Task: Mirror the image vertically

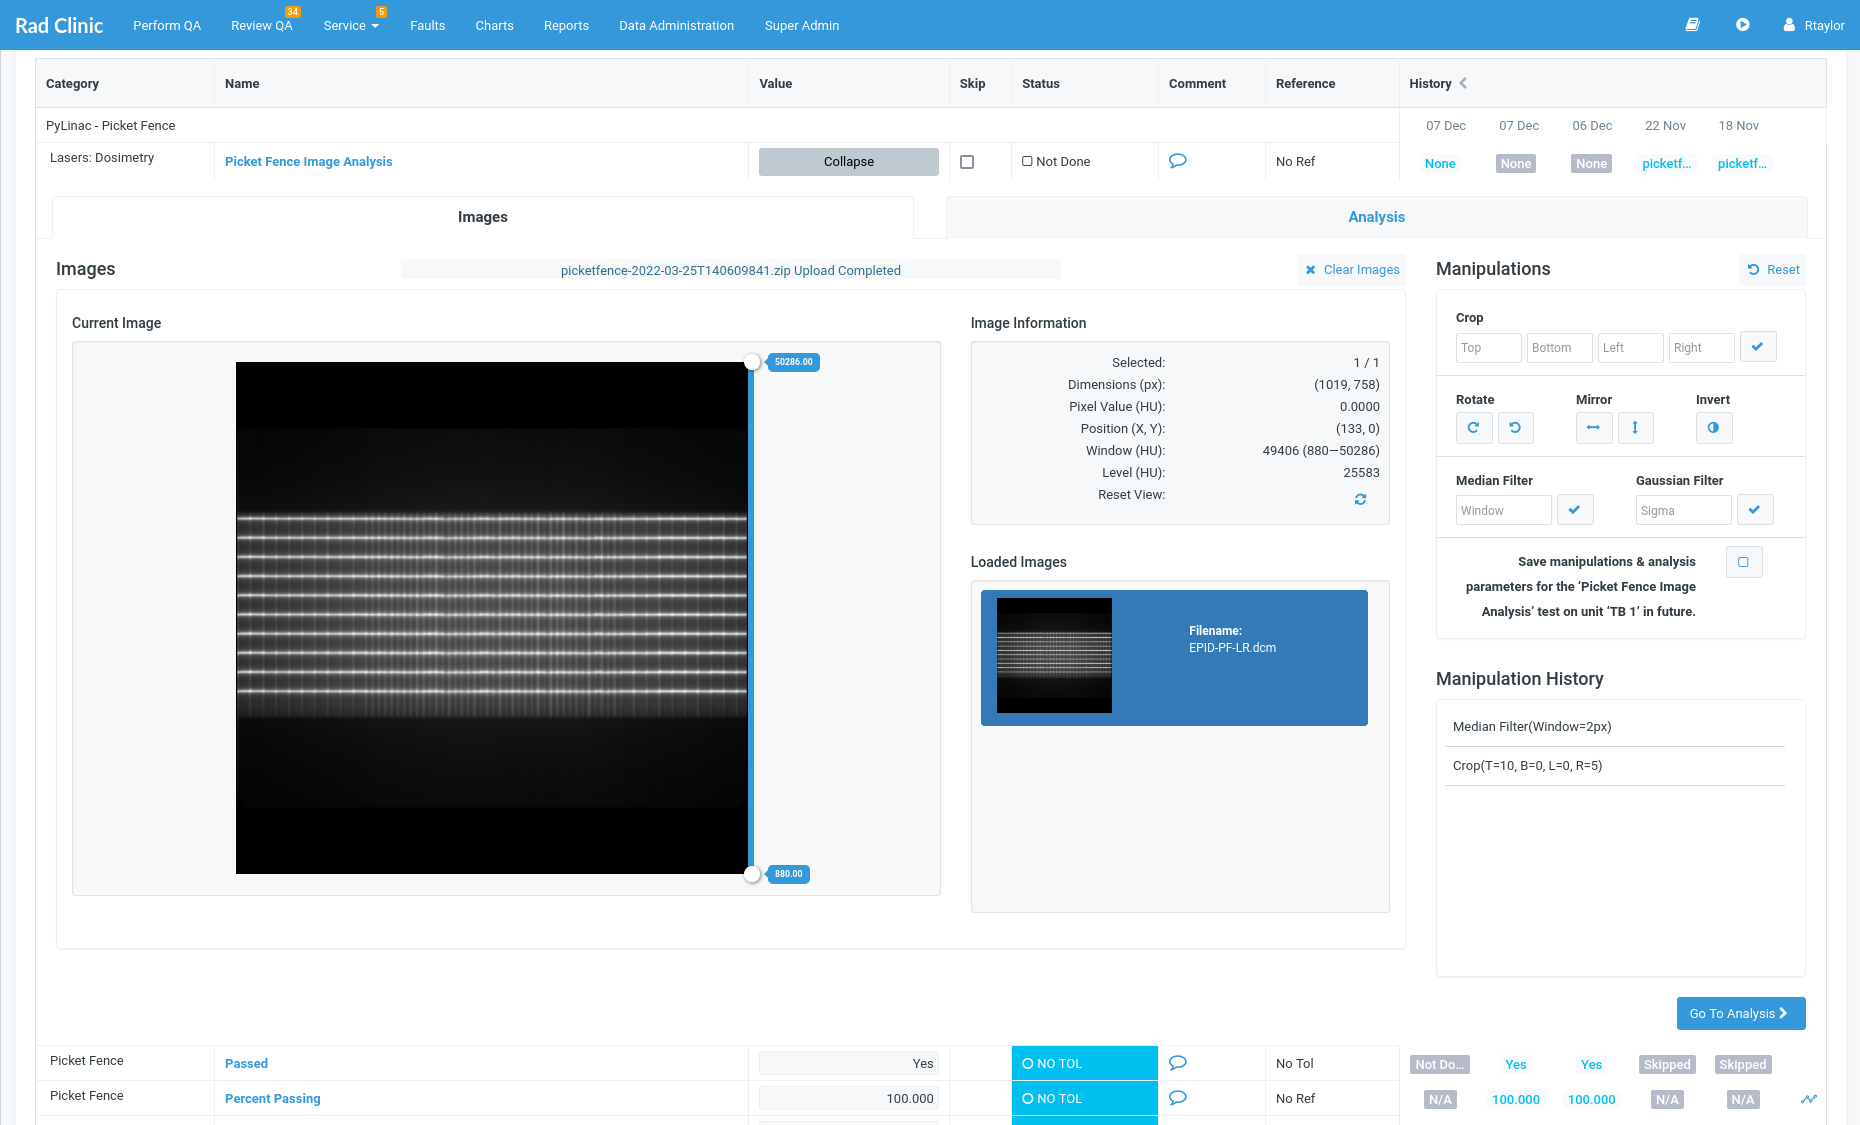Action: coord(1636,428)
